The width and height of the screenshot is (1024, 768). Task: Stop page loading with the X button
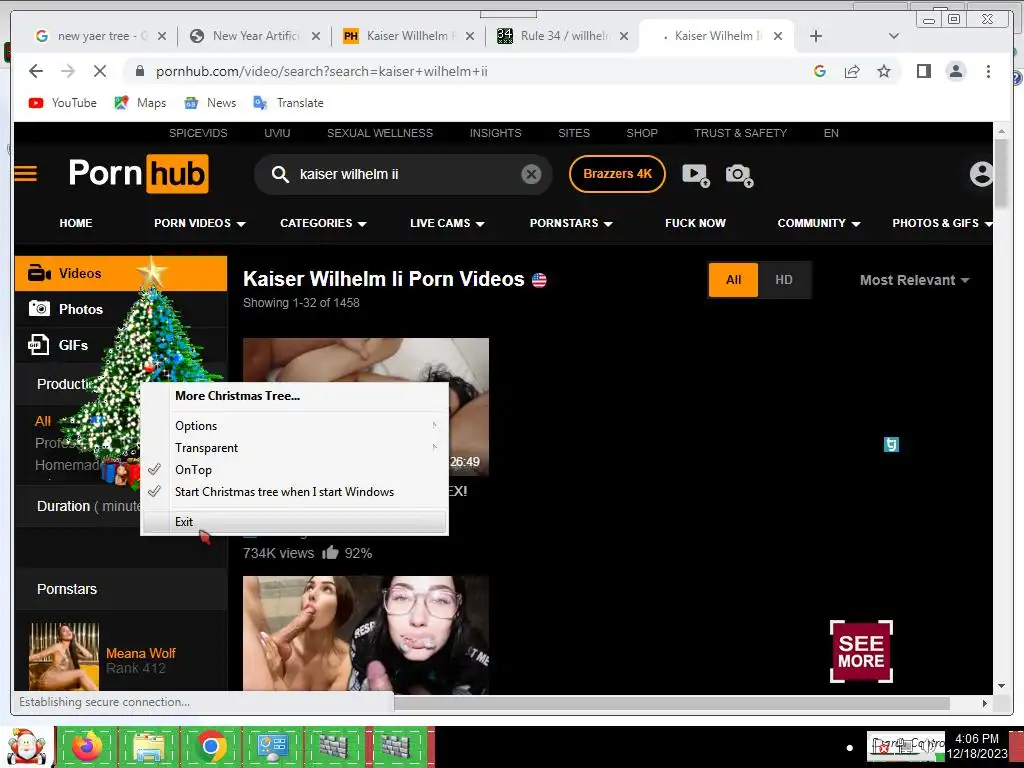tap(100, 71)
